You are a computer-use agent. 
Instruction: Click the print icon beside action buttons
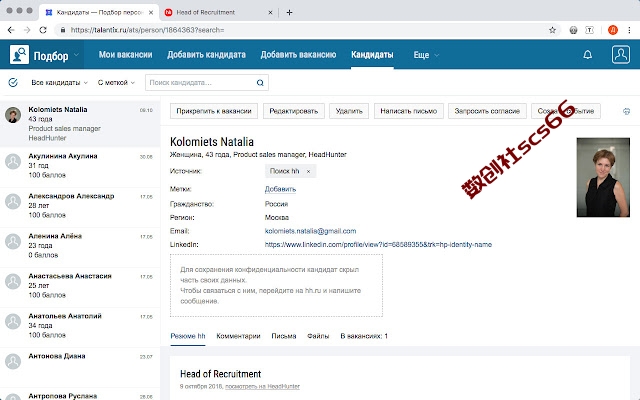tap(626, 111)
